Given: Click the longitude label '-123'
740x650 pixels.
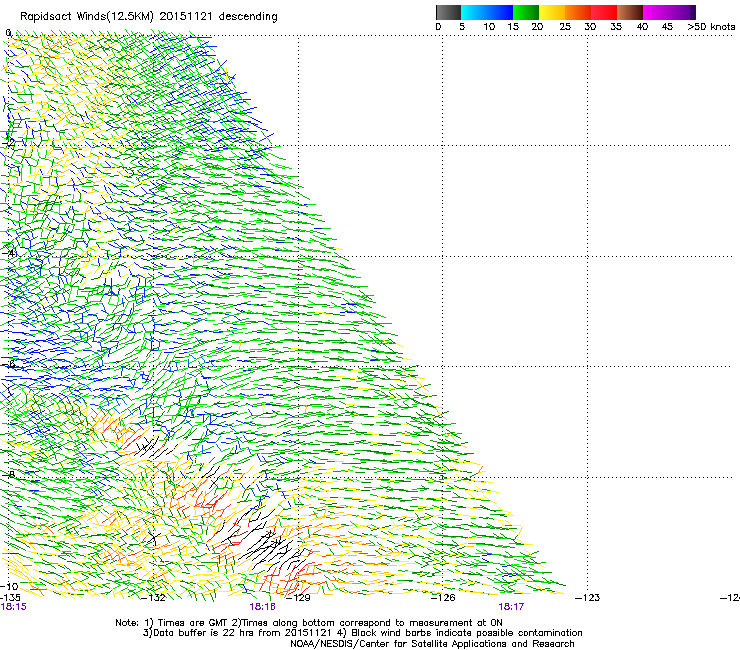Looking at the screenshot, I should [x=588, y=598].
